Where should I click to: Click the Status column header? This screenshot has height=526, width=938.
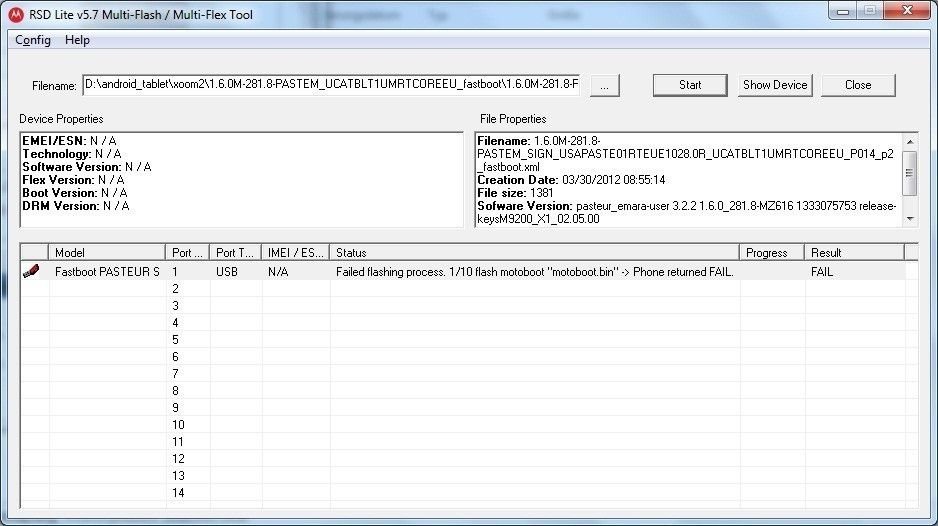click(534, 253)
